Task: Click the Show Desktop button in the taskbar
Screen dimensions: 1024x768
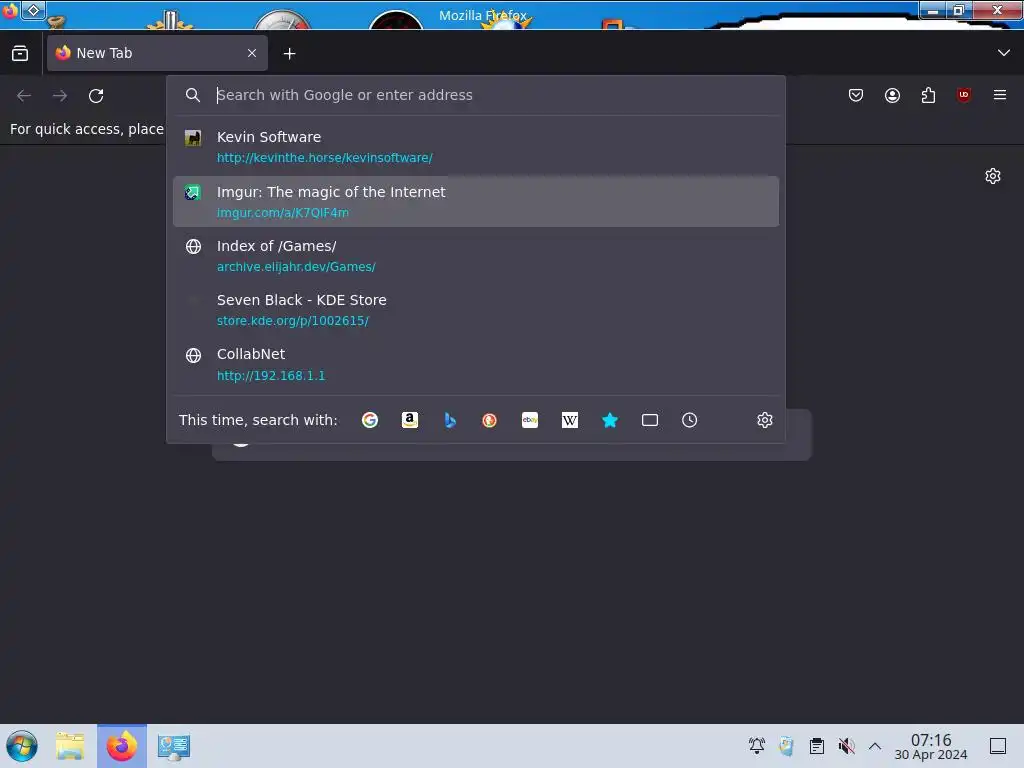Action: pos(998,746)
